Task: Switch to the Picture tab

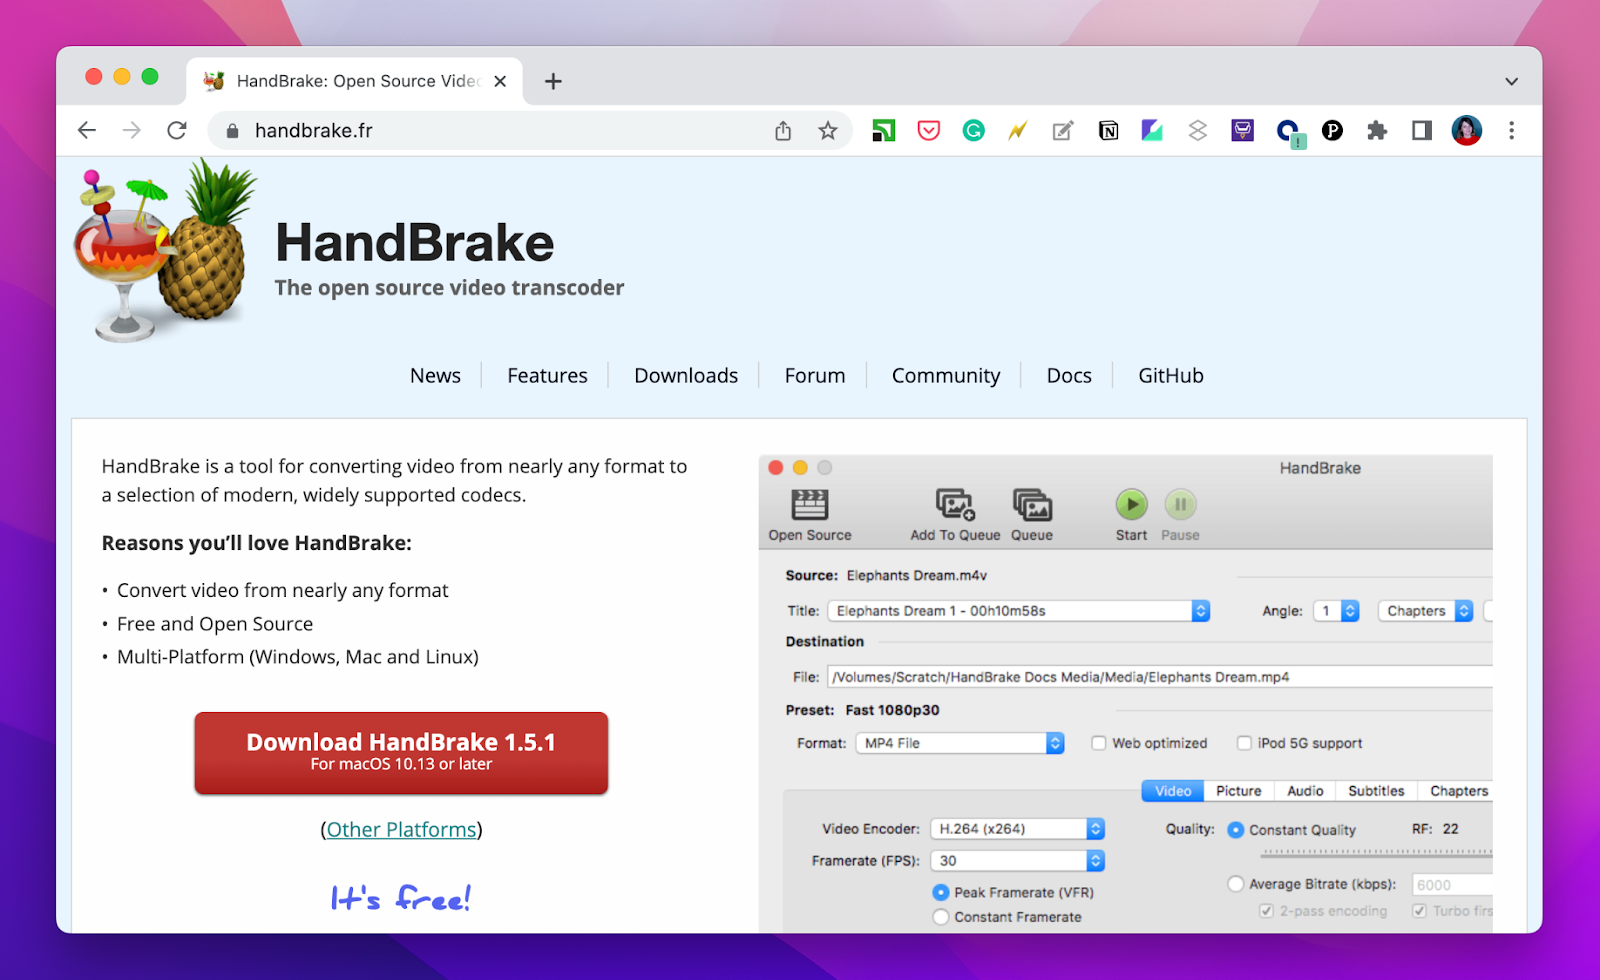Action: click(x=1239, y=791)
